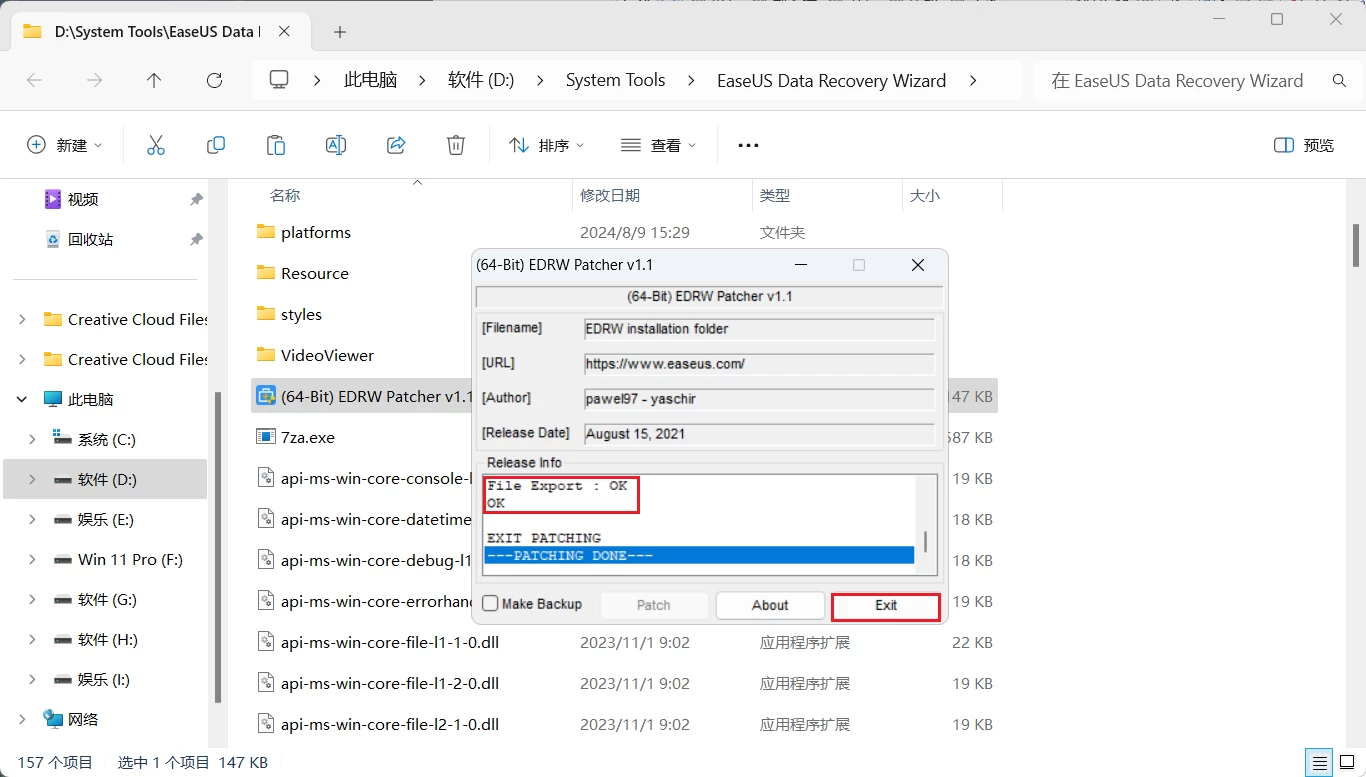Click the patcher URL field
1366x777 pixels.
(759, 364)
